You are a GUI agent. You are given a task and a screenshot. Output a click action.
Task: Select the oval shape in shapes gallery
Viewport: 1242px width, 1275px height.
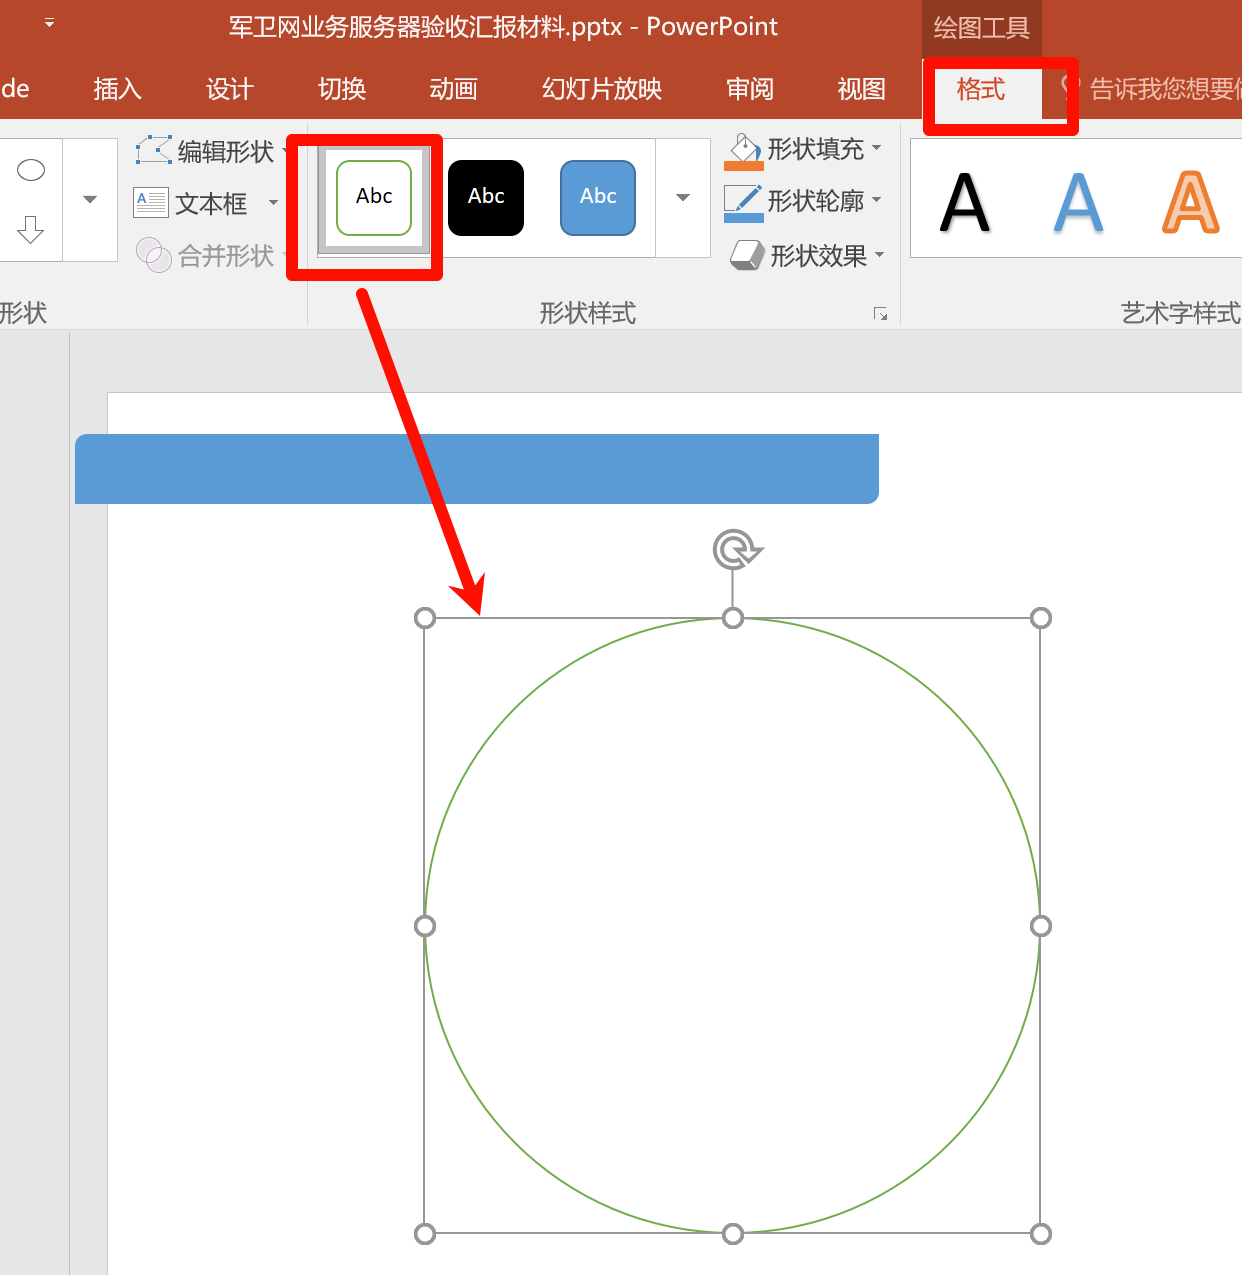click(x=31, y=170)
